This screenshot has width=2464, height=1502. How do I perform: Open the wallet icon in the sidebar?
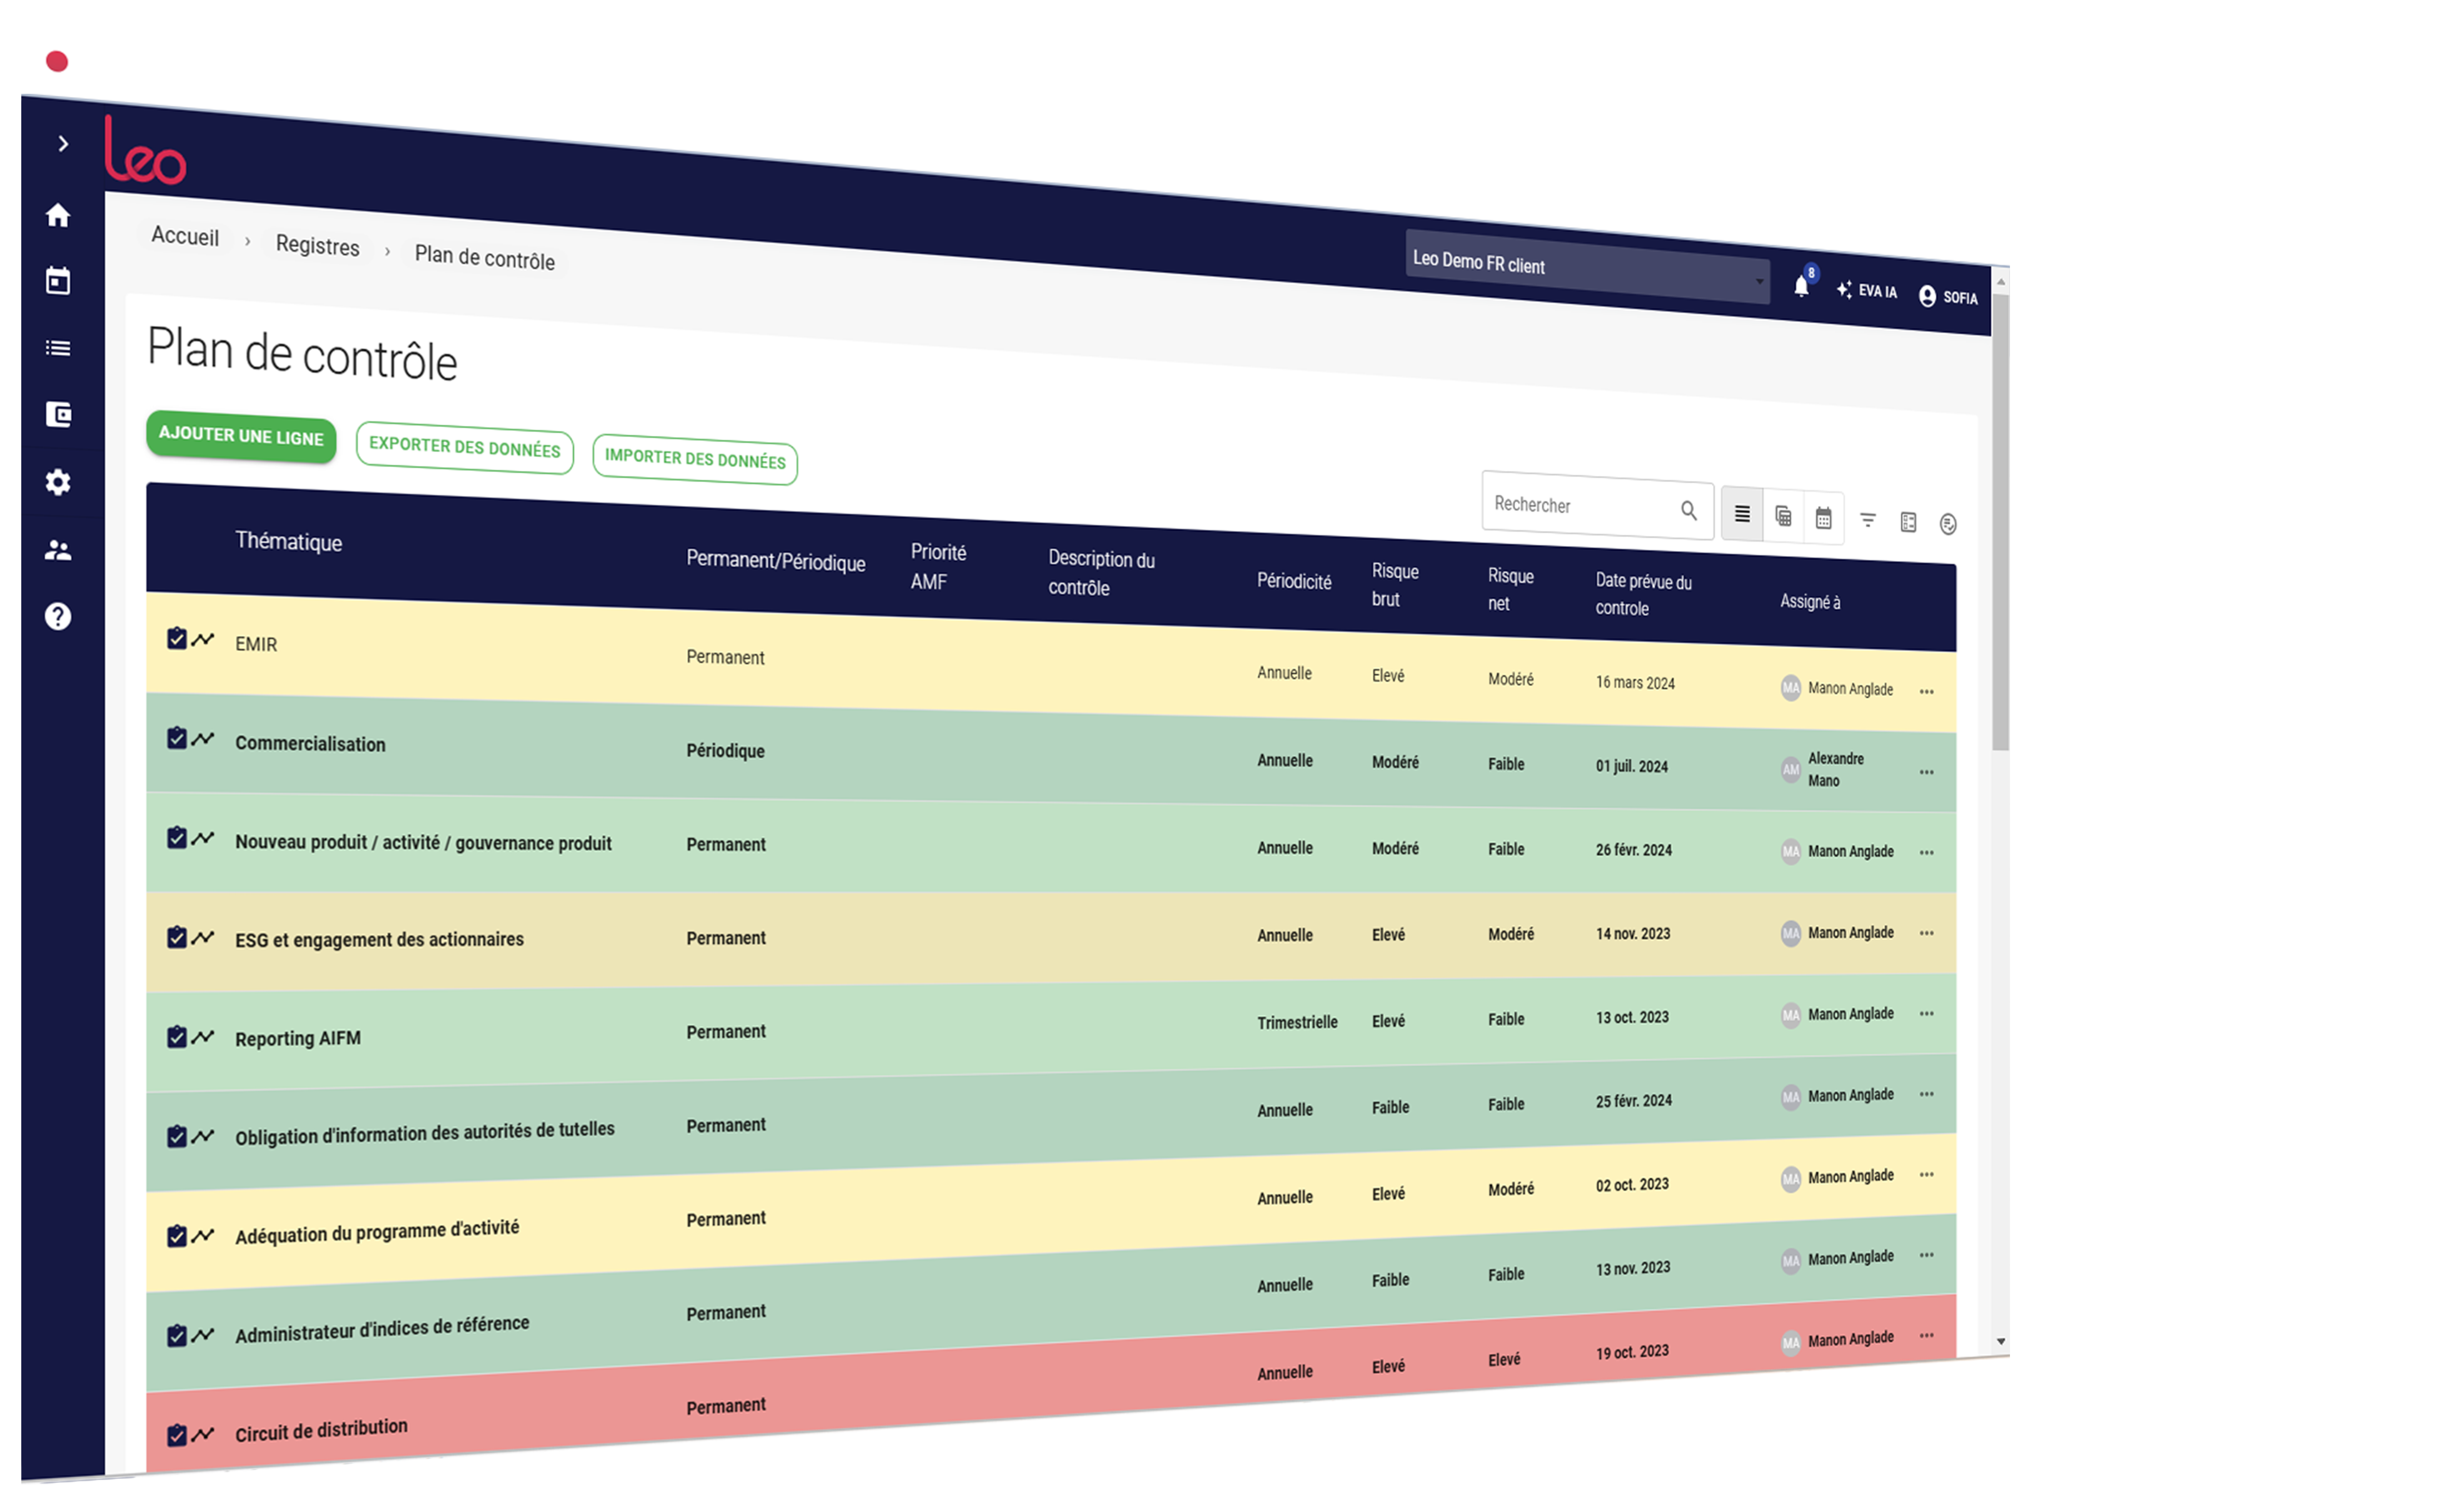point(58,414)
